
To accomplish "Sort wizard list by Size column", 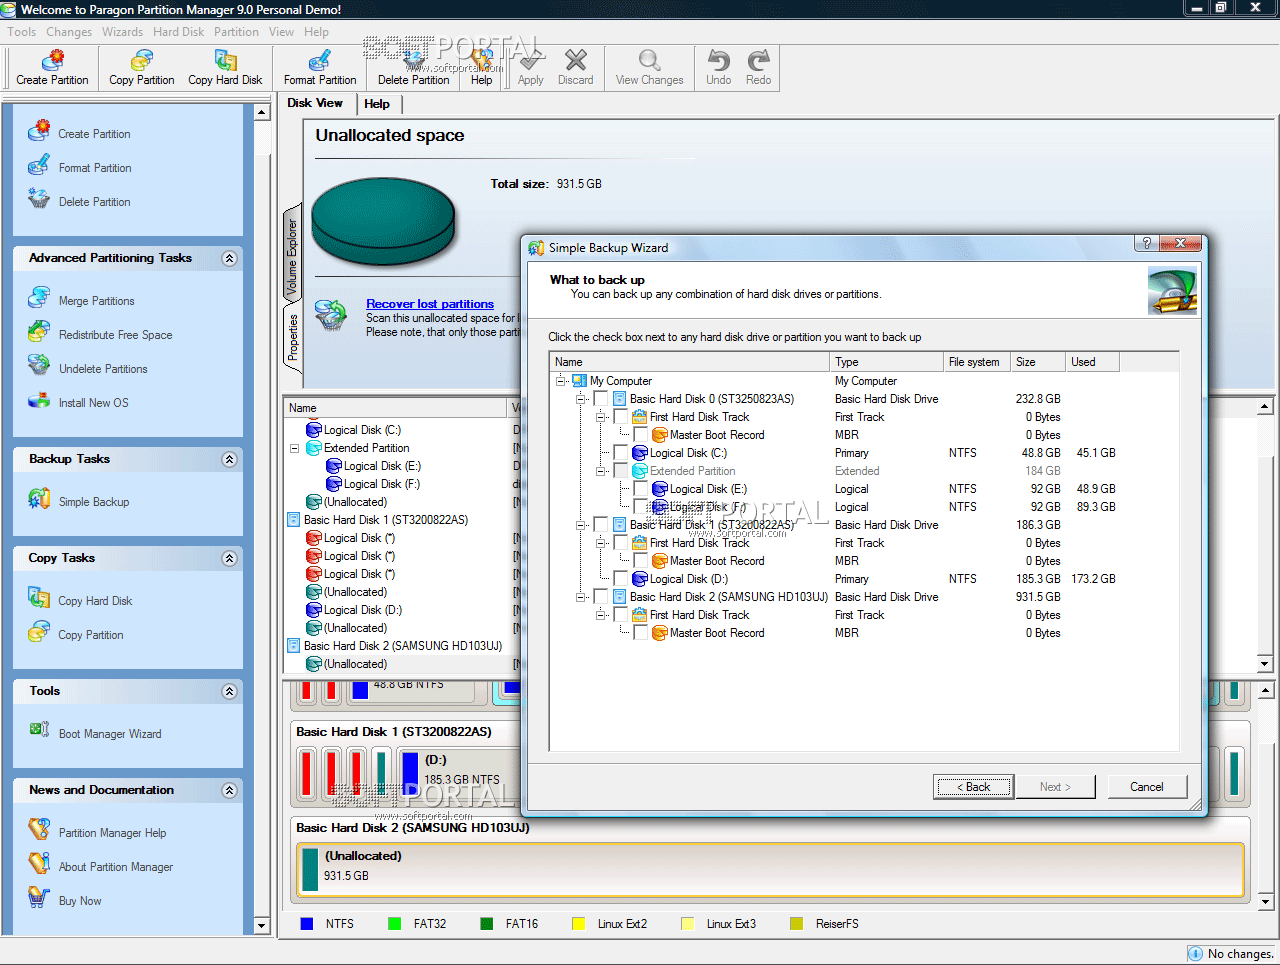I will pos(1037,362).
